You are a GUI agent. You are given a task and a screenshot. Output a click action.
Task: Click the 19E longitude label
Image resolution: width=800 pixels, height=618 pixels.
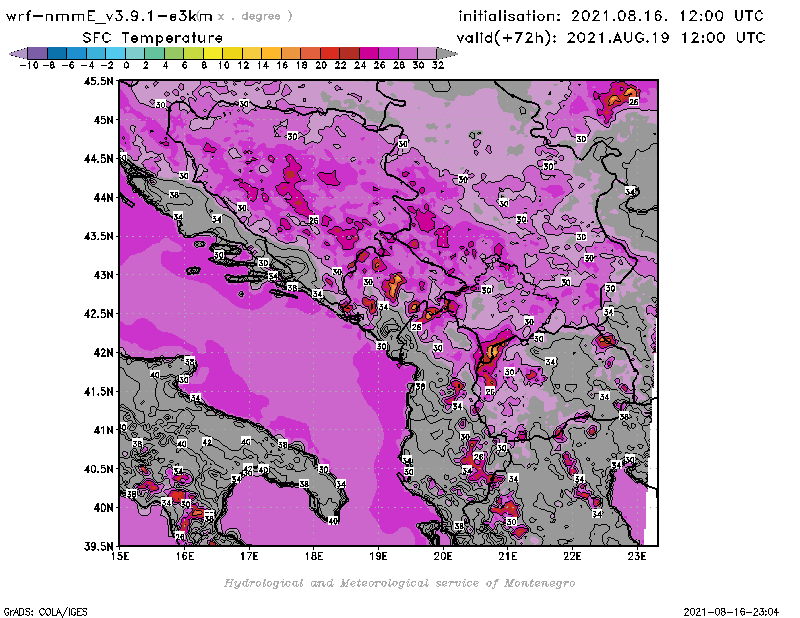(379, 556)
